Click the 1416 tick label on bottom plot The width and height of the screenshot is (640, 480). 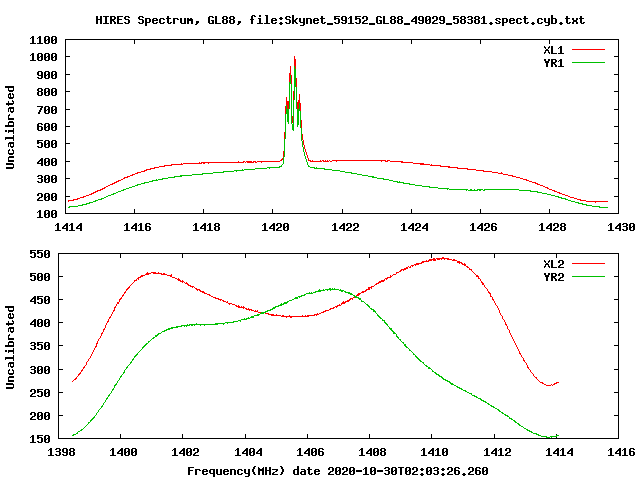click(x=621, y=452)
